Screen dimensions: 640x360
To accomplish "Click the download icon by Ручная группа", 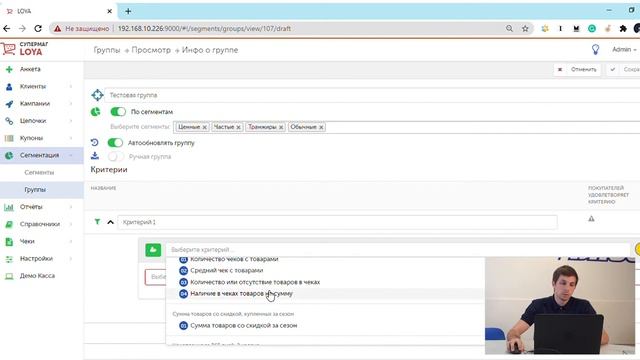I will [x=95, y=156].
